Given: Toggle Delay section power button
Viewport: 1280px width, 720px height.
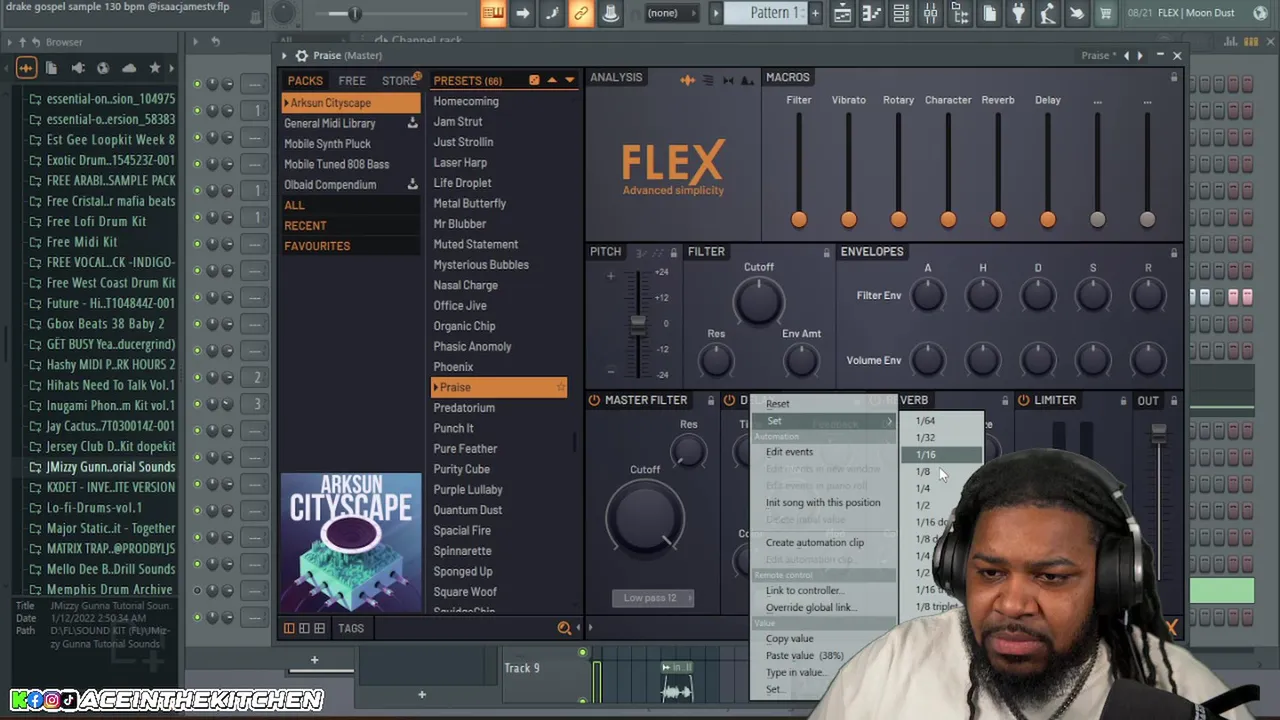Looking at the screenshot, I should 729,400.
